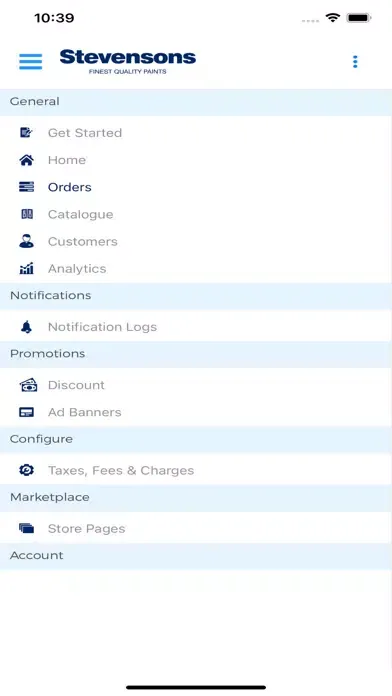
Task: Tap the 10:39 clock in status bar
Action: pos(54,18)
